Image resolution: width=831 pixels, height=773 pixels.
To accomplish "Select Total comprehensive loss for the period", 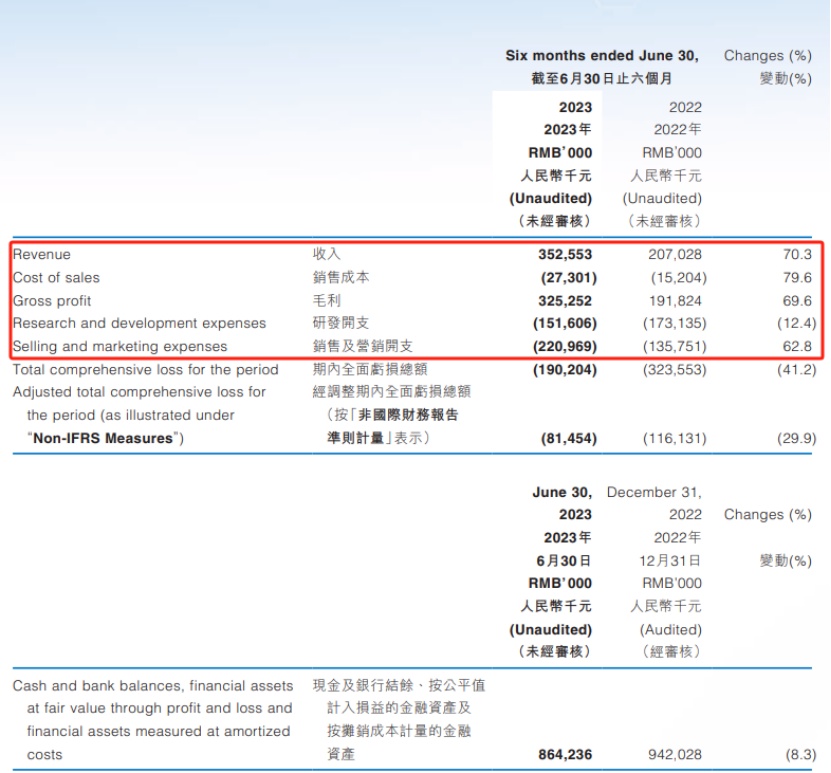I will tap(146, 369).
